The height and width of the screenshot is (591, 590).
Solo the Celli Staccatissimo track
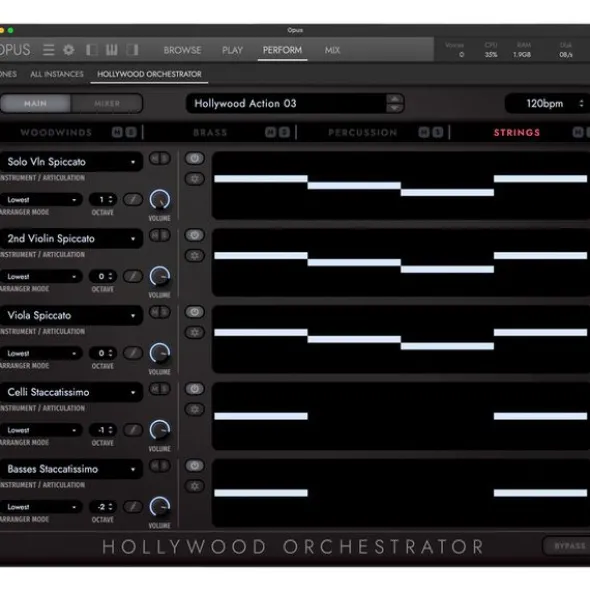[165, 389]
